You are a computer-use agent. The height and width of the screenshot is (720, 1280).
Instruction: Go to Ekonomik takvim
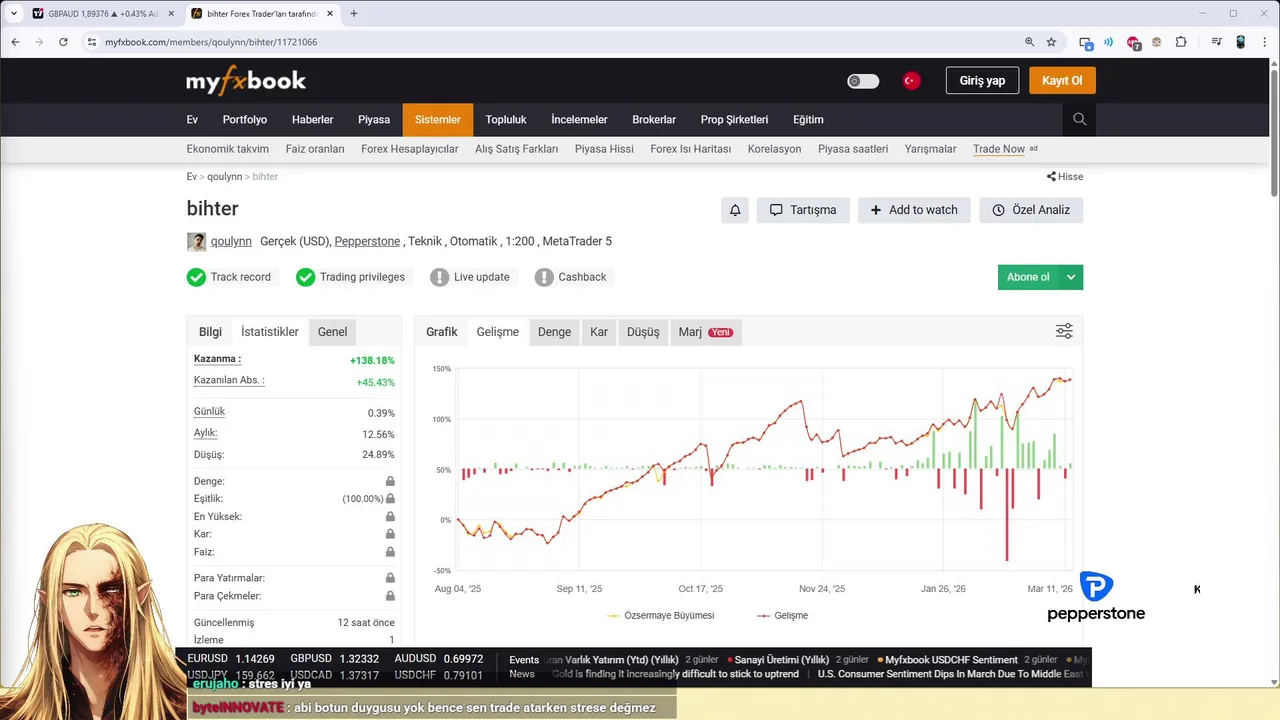227,149
